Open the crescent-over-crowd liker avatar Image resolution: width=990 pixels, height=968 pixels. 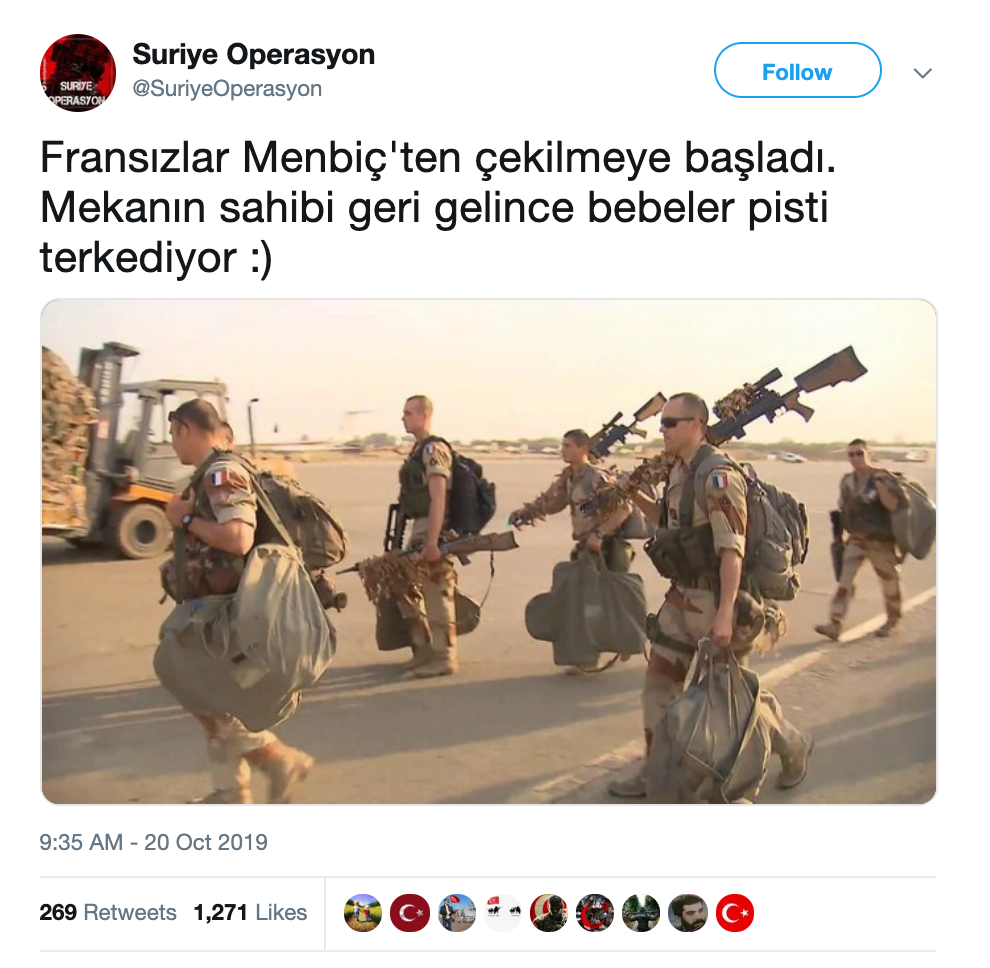[595, 913]
